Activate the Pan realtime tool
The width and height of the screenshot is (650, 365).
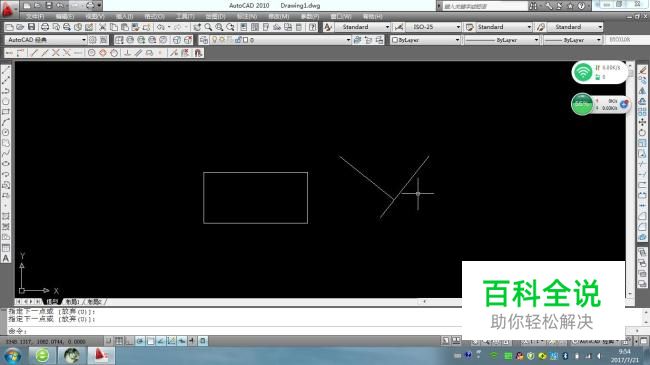tap(197, 27)
